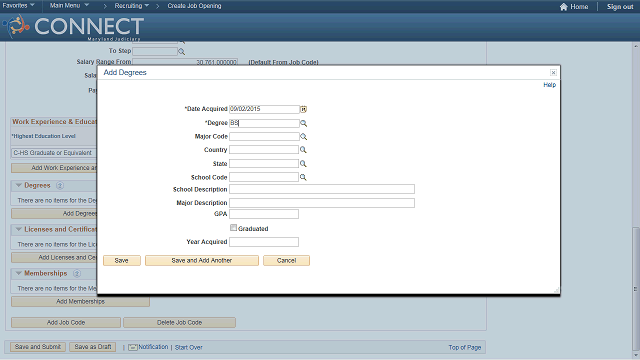Collapse the Memberships section
The height and width of the screenshot is (360, 640).
point(18,273)
